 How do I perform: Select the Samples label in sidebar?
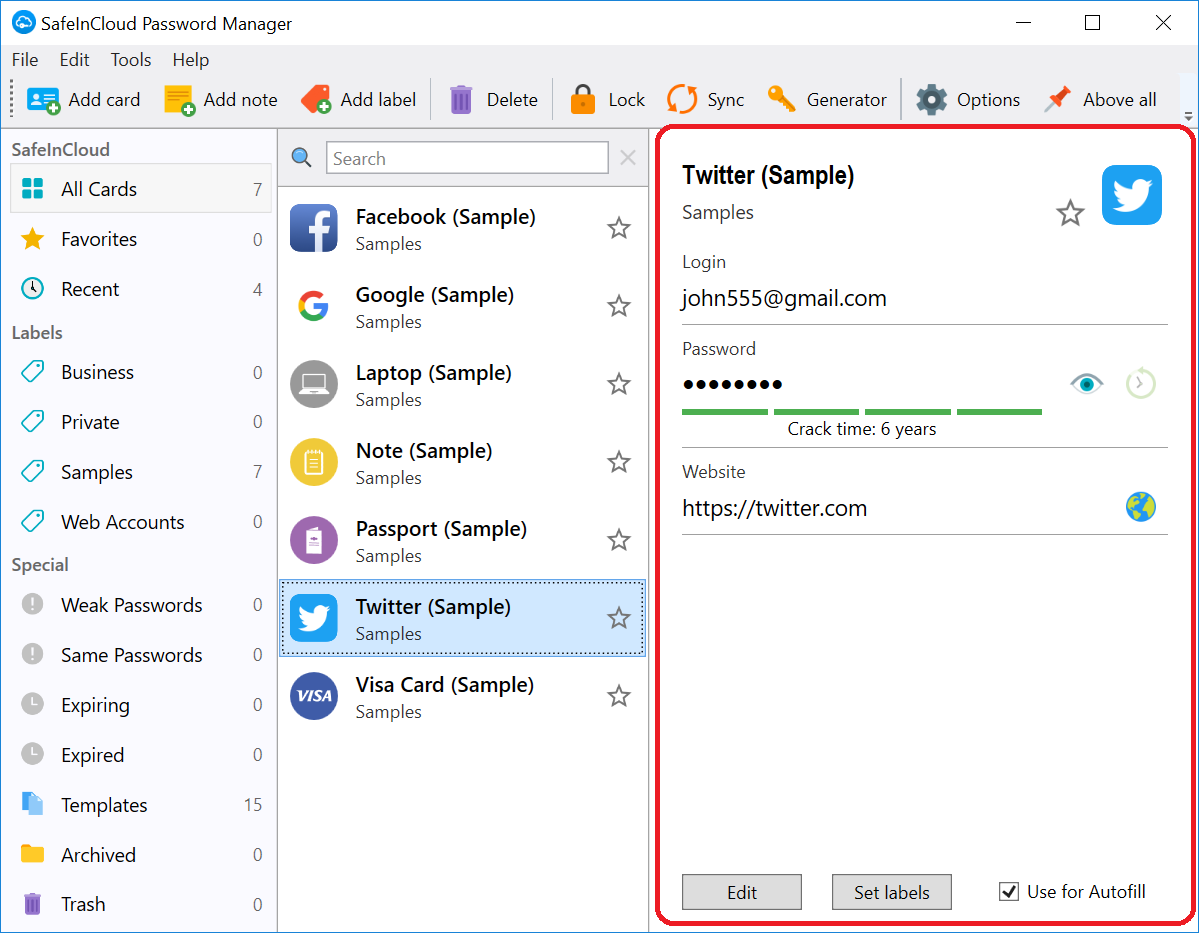[x=141, y=472]
